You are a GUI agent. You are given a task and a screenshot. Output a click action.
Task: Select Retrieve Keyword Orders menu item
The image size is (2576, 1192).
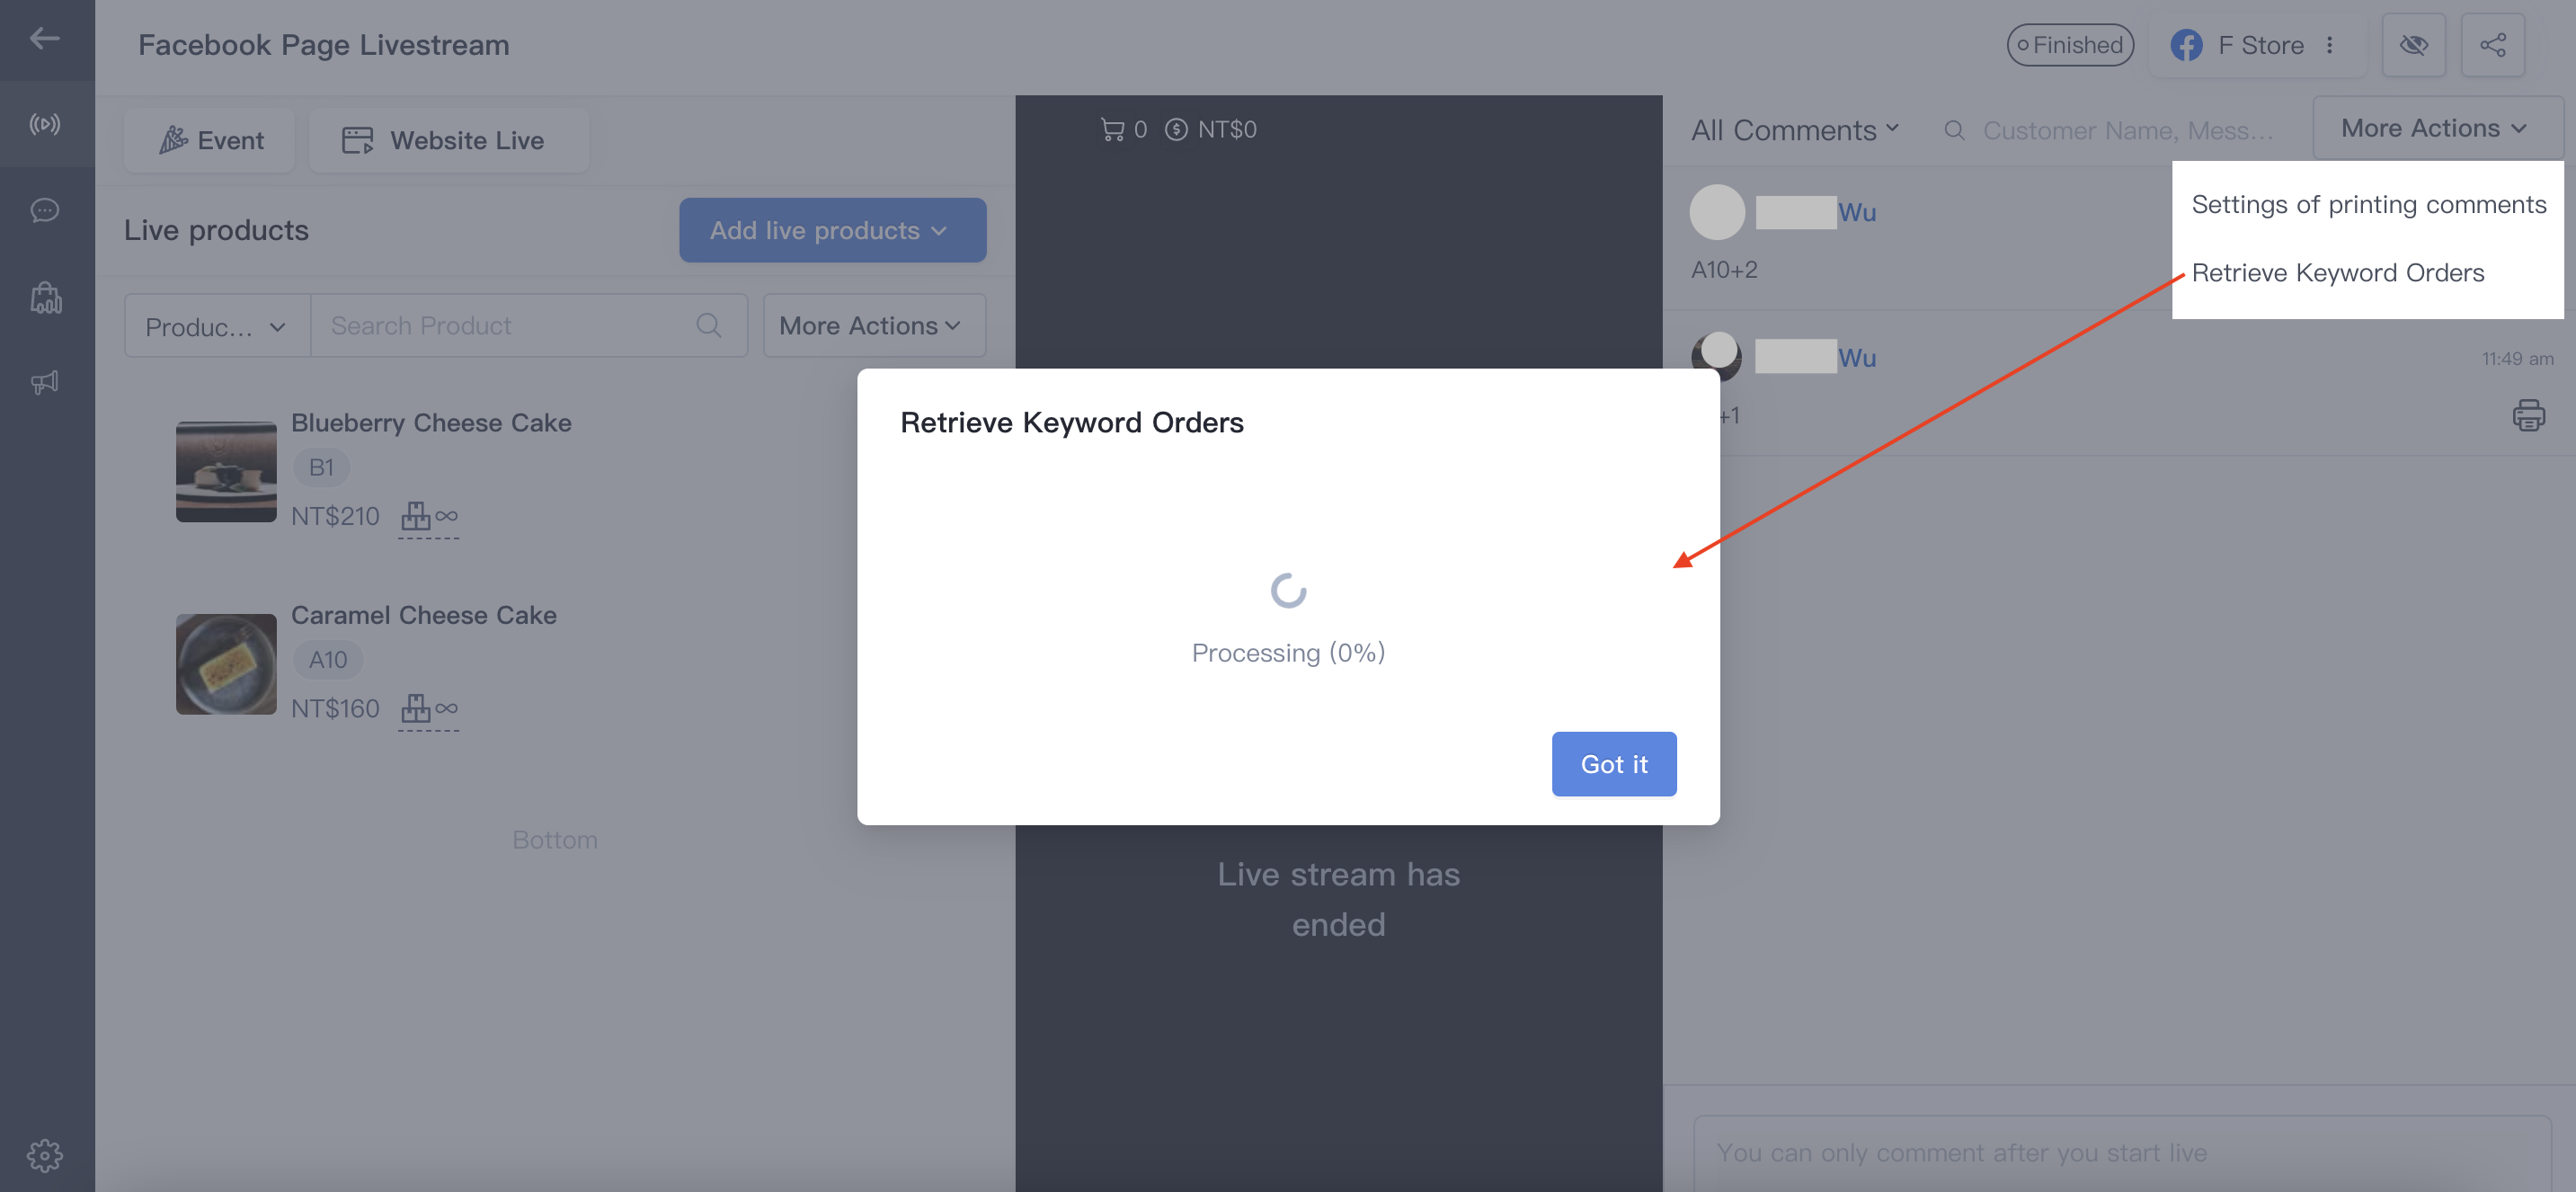pos(2337,272)
